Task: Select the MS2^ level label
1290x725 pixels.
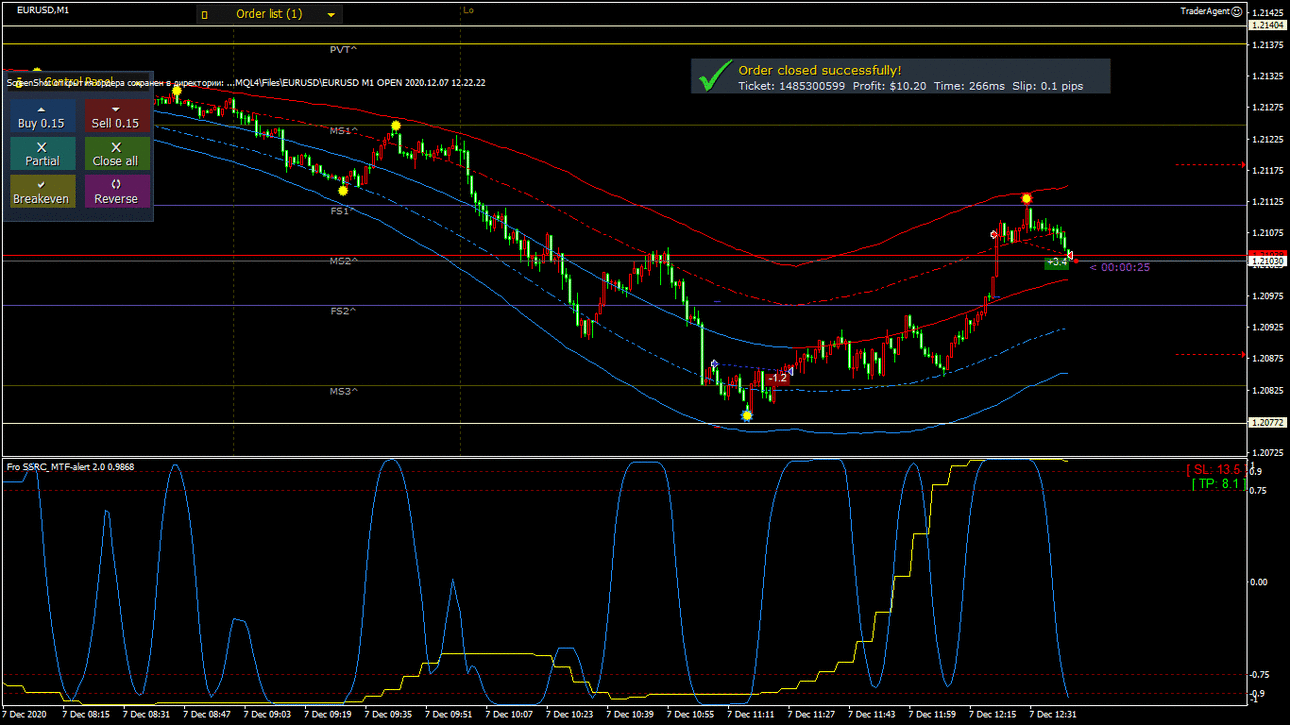Action: tap(344, 261)
